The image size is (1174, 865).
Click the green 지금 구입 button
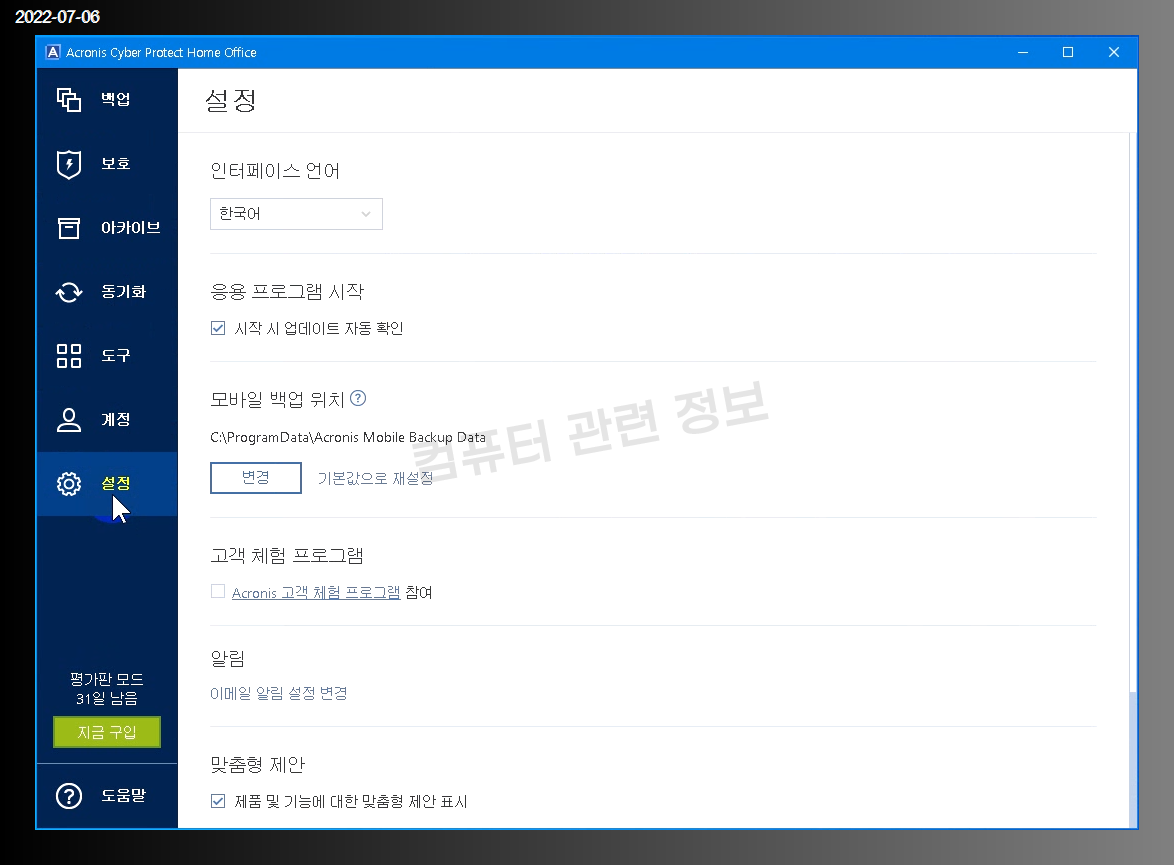(107, 732)
